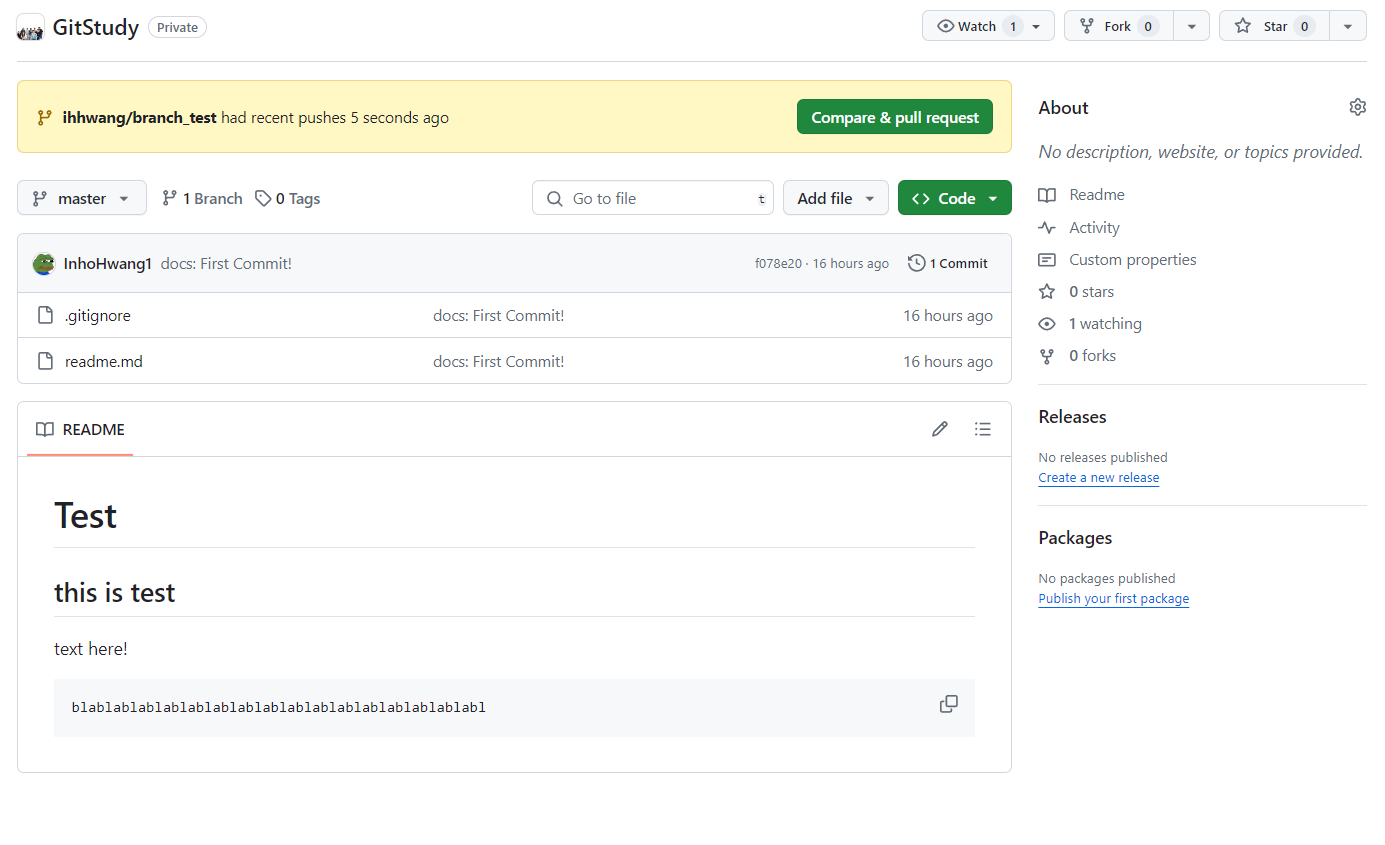
Task: Open the InhoHwang1 author link
Action: [x=108, y=264]
